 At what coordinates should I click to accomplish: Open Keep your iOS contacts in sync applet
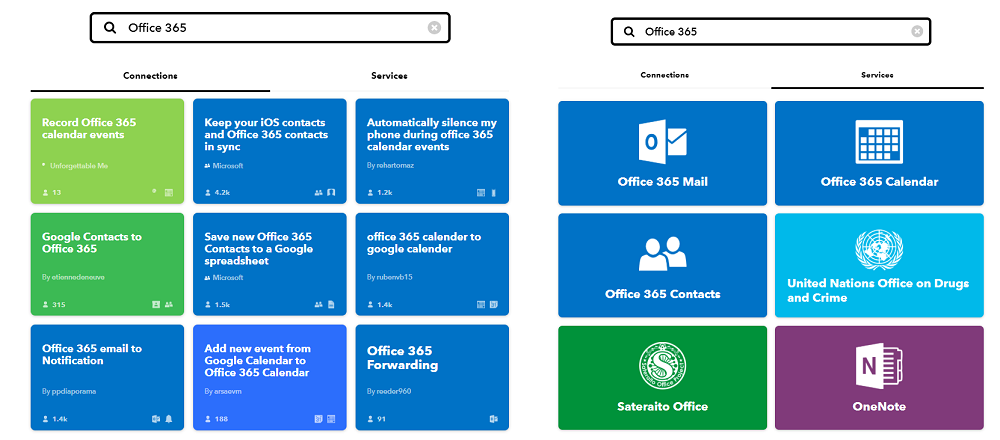click(270, 151)
